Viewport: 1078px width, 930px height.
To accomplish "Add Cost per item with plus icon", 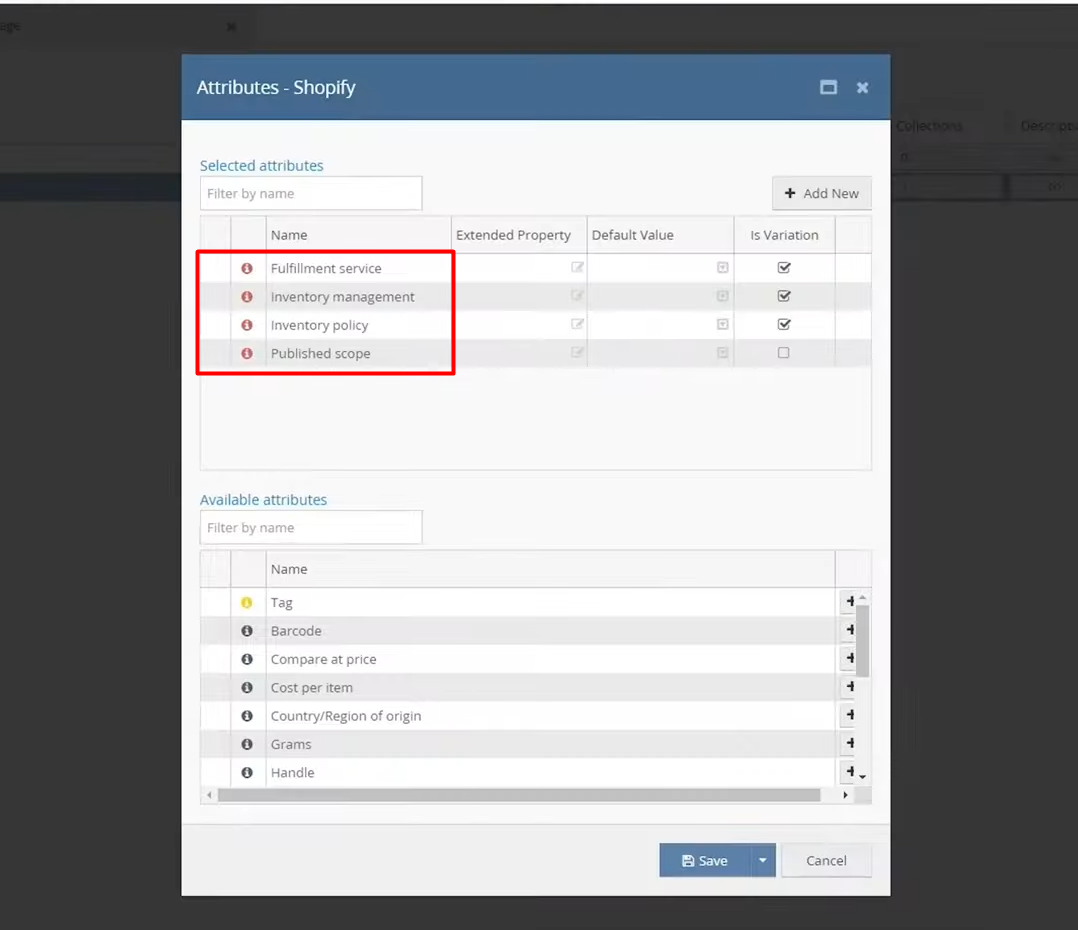I will [x=850, y=686].
